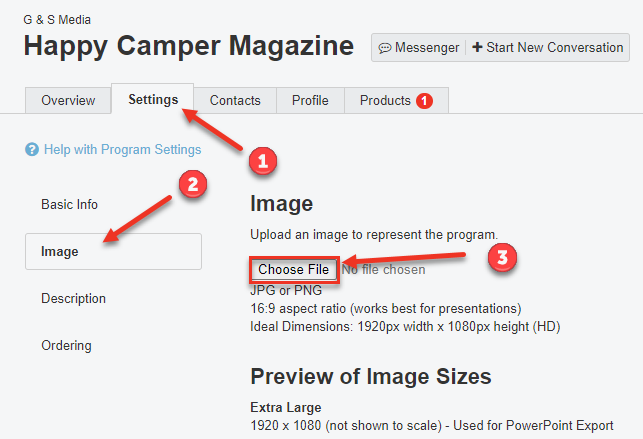
Task: Go to the Contacts tab
Action: (x=235, y=101)
